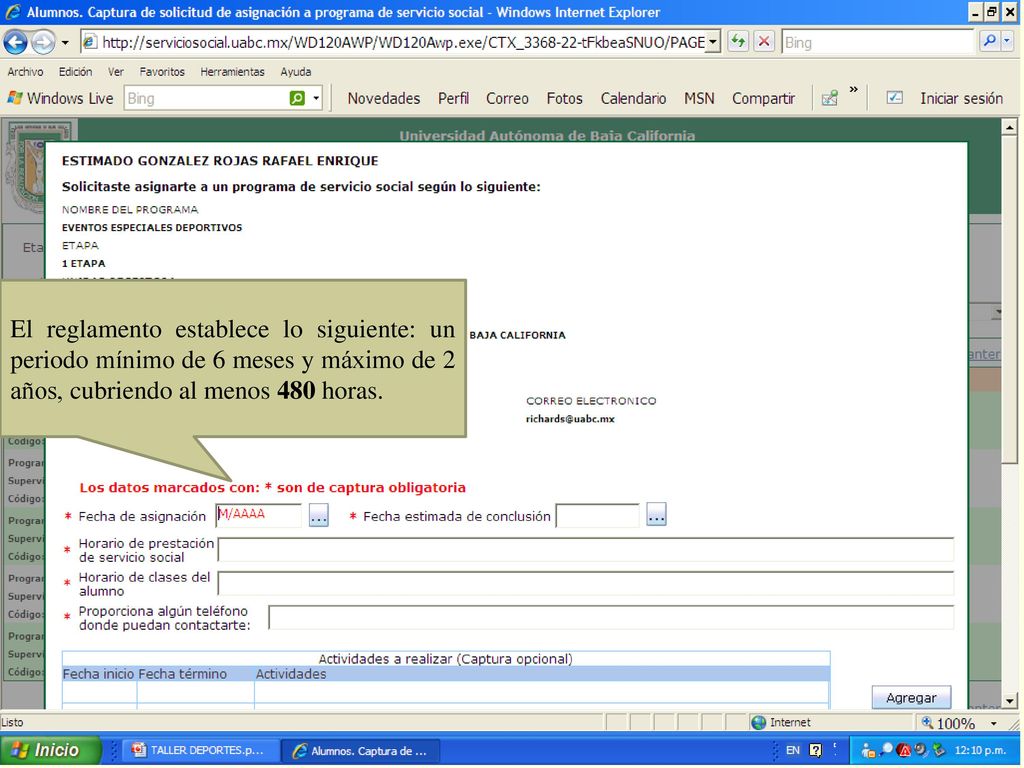Go back with the browser Back arrow

click(15, 42)
